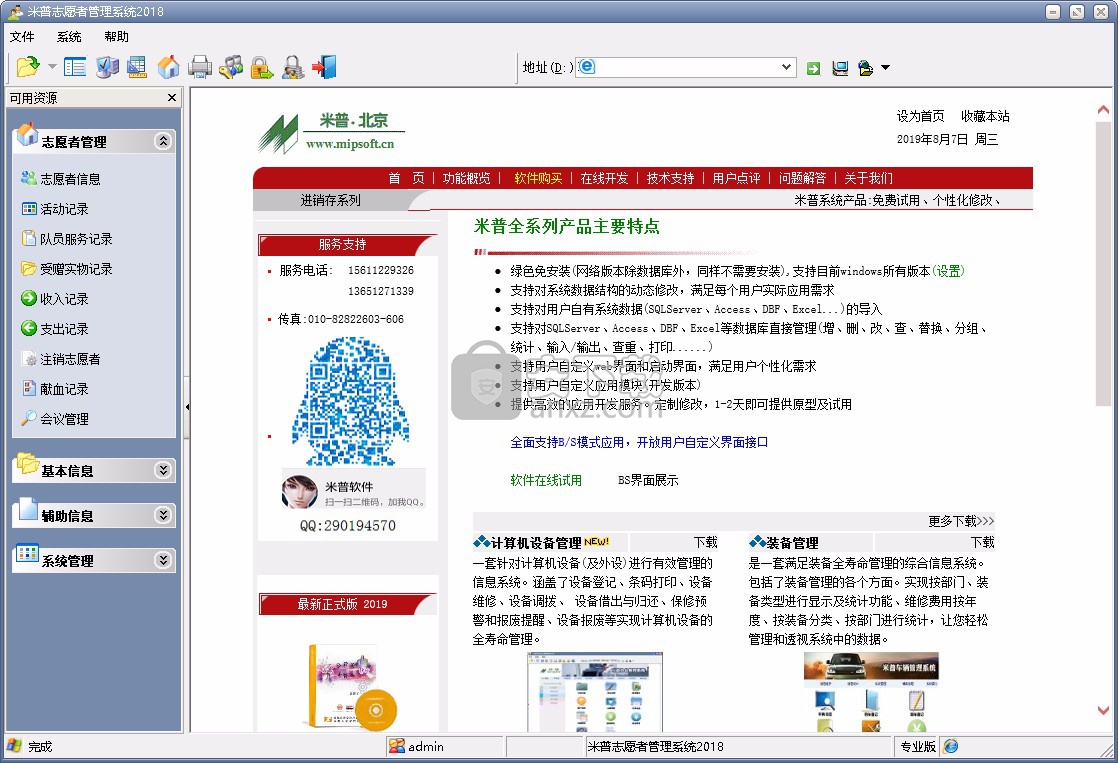Open 活动记录 in the sidebar
This screenshot has height=763, width=1118.
(x=55, y=209)
